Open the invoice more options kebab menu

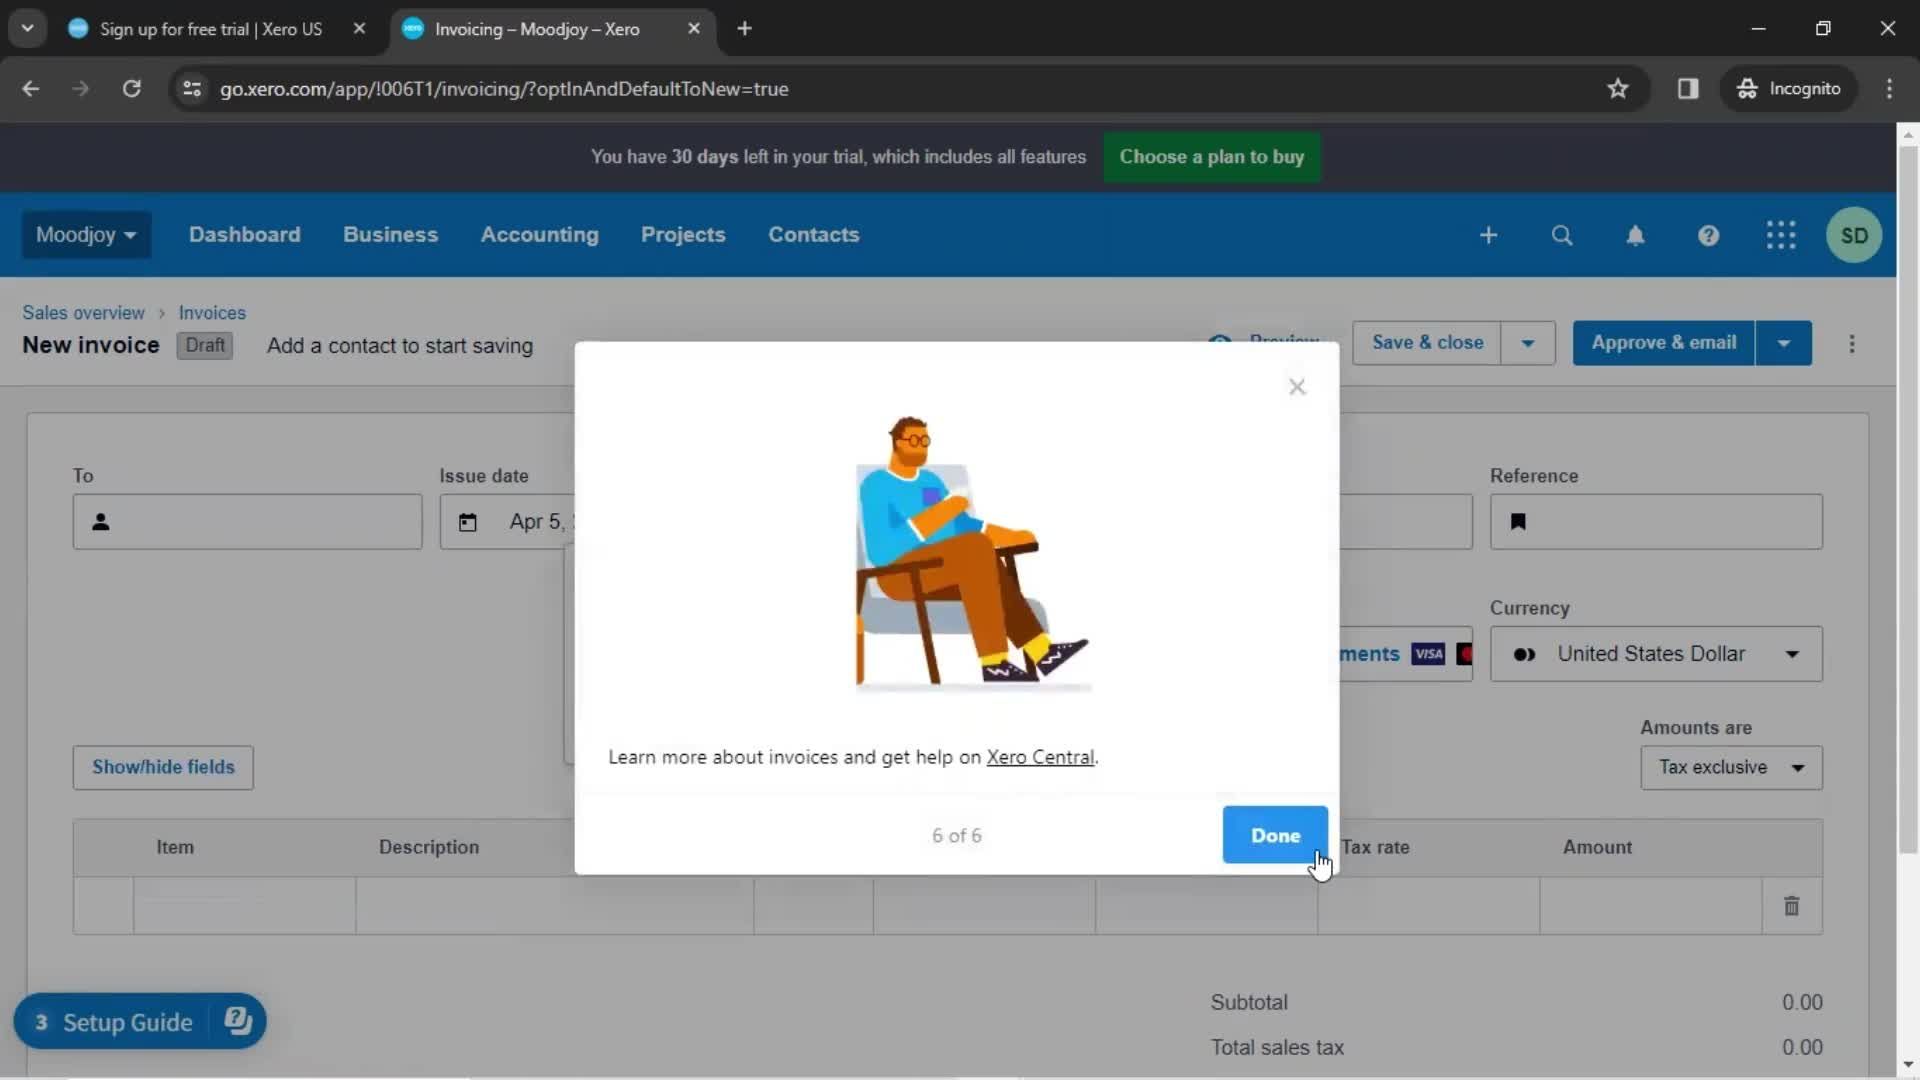1851,344
